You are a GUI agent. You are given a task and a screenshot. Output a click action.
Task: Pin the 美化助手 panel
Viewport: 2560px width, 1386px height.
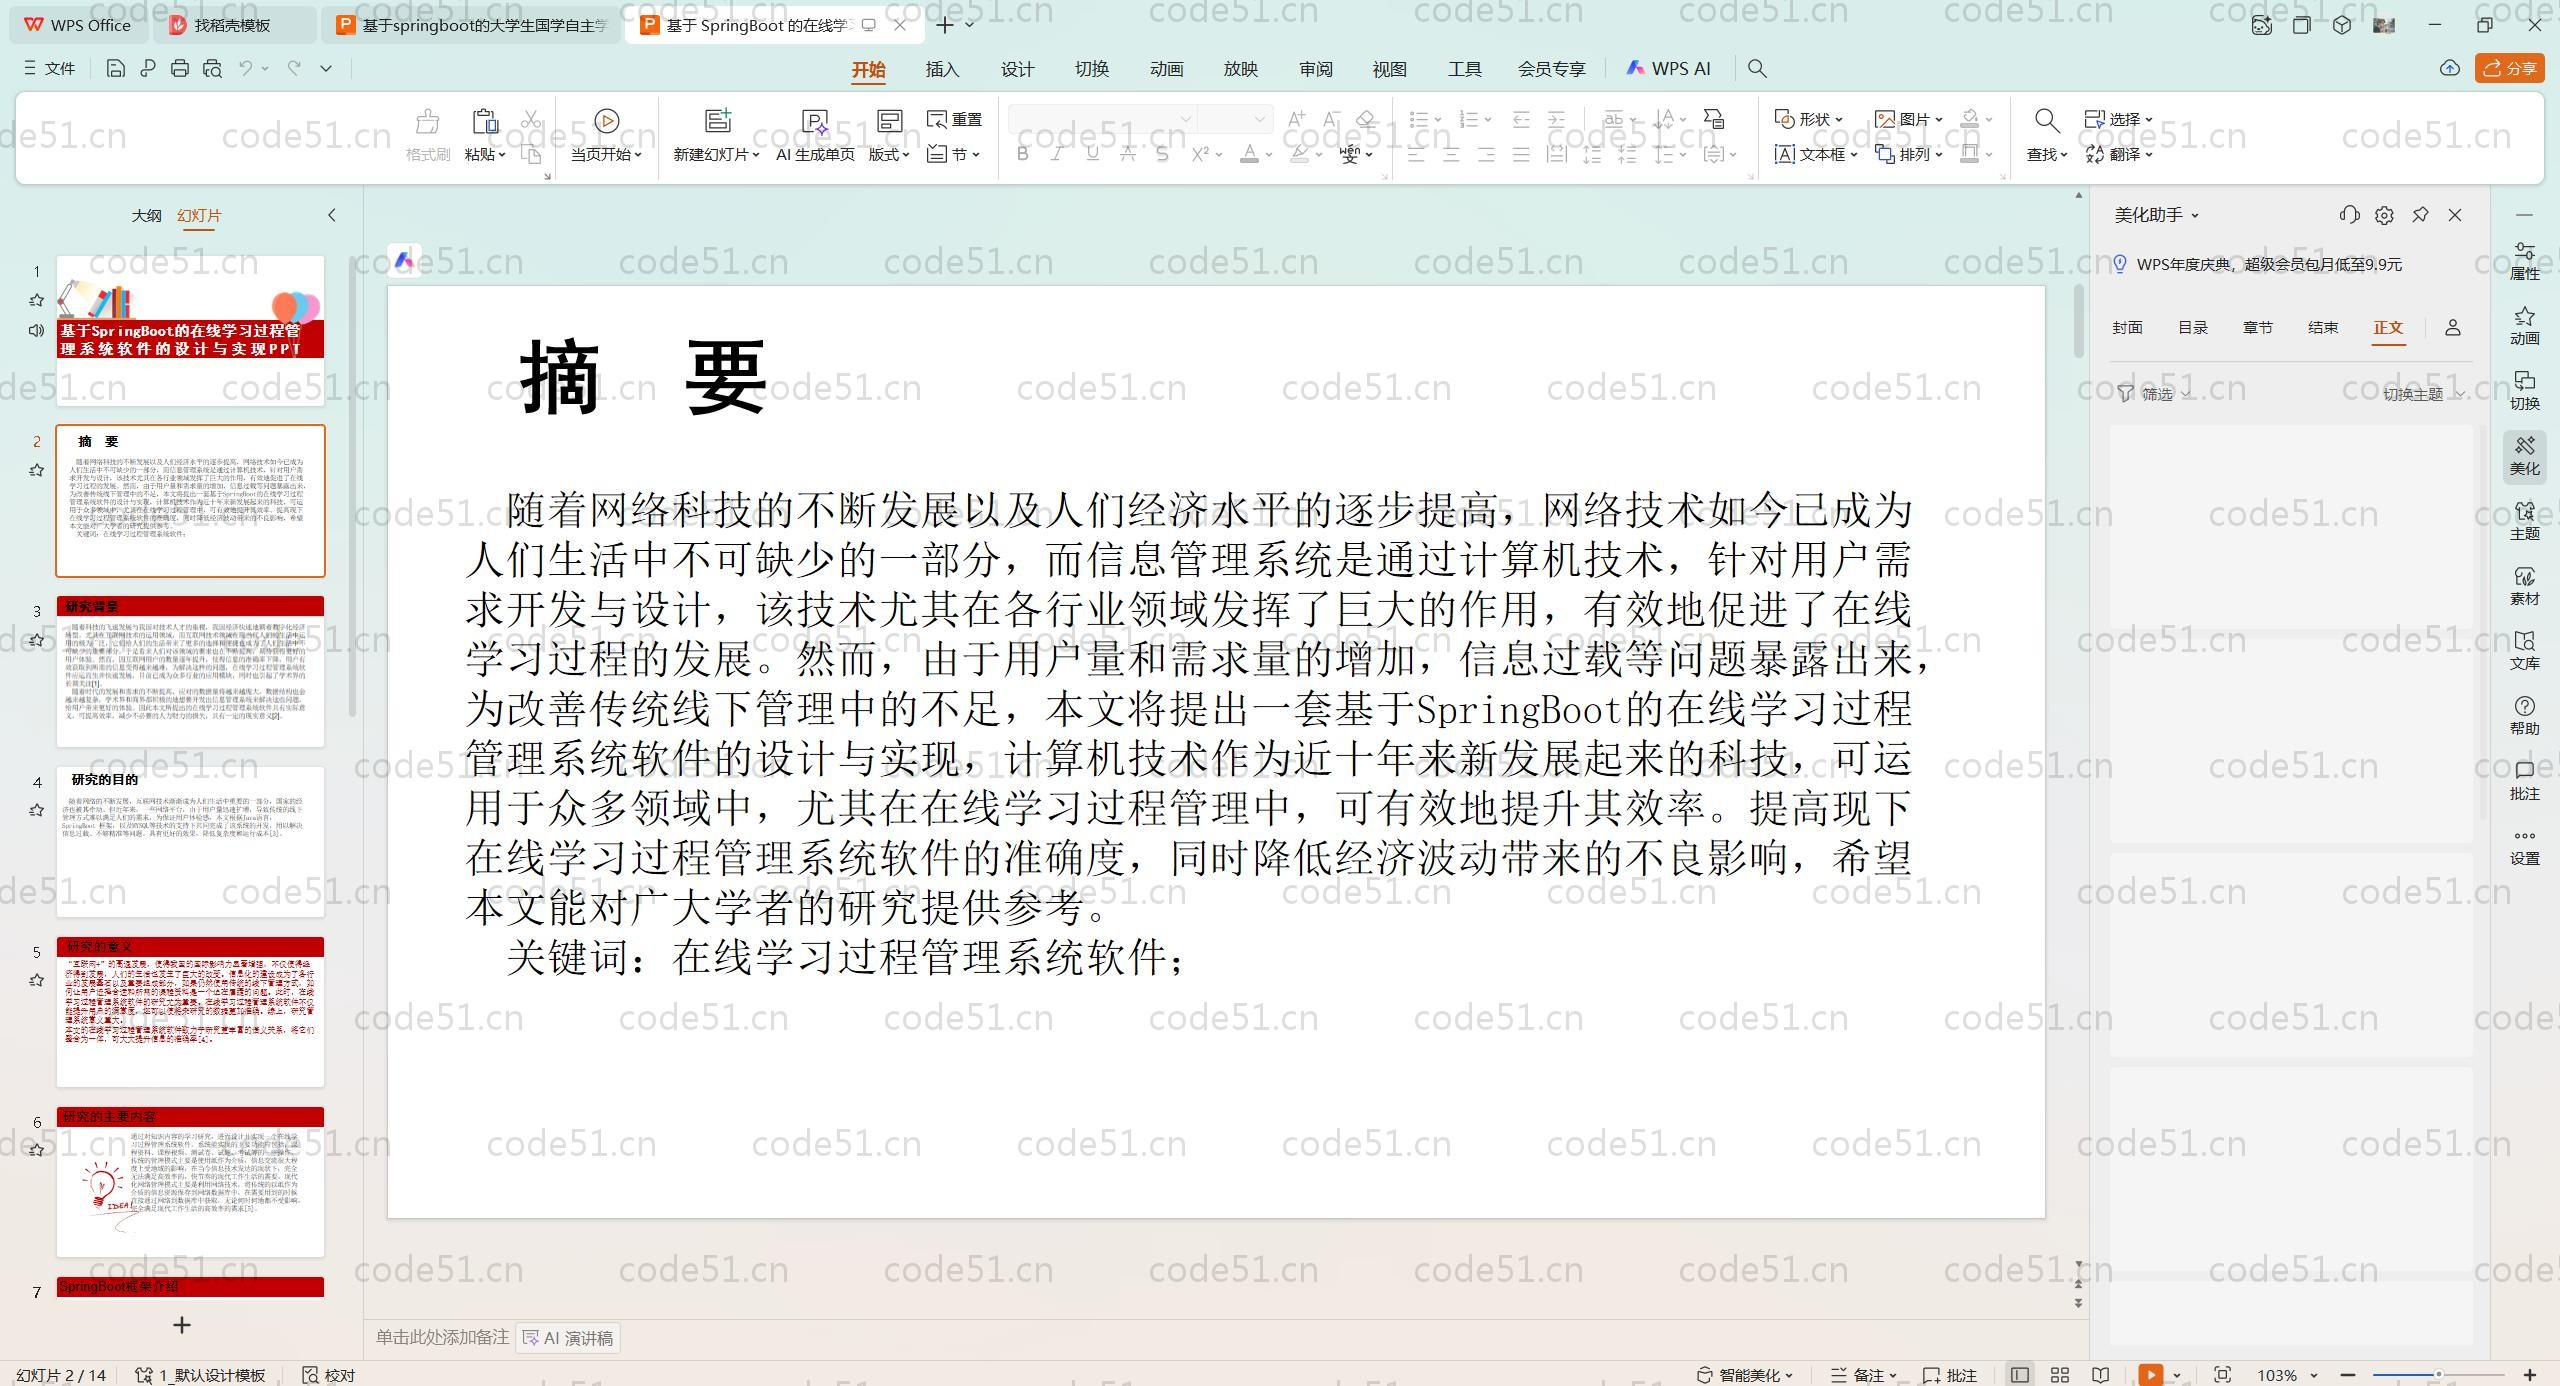(x=2420, y=215)
